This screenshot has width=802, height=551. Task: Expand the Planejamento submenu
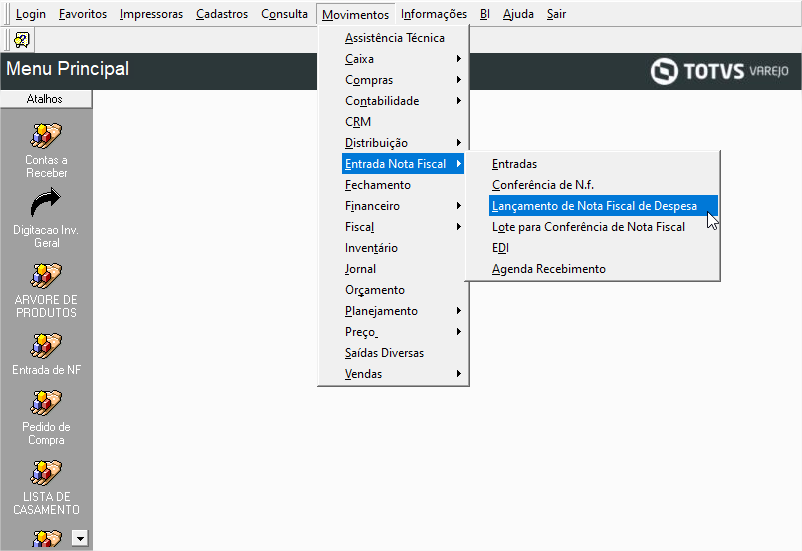[x=393, y=311]
